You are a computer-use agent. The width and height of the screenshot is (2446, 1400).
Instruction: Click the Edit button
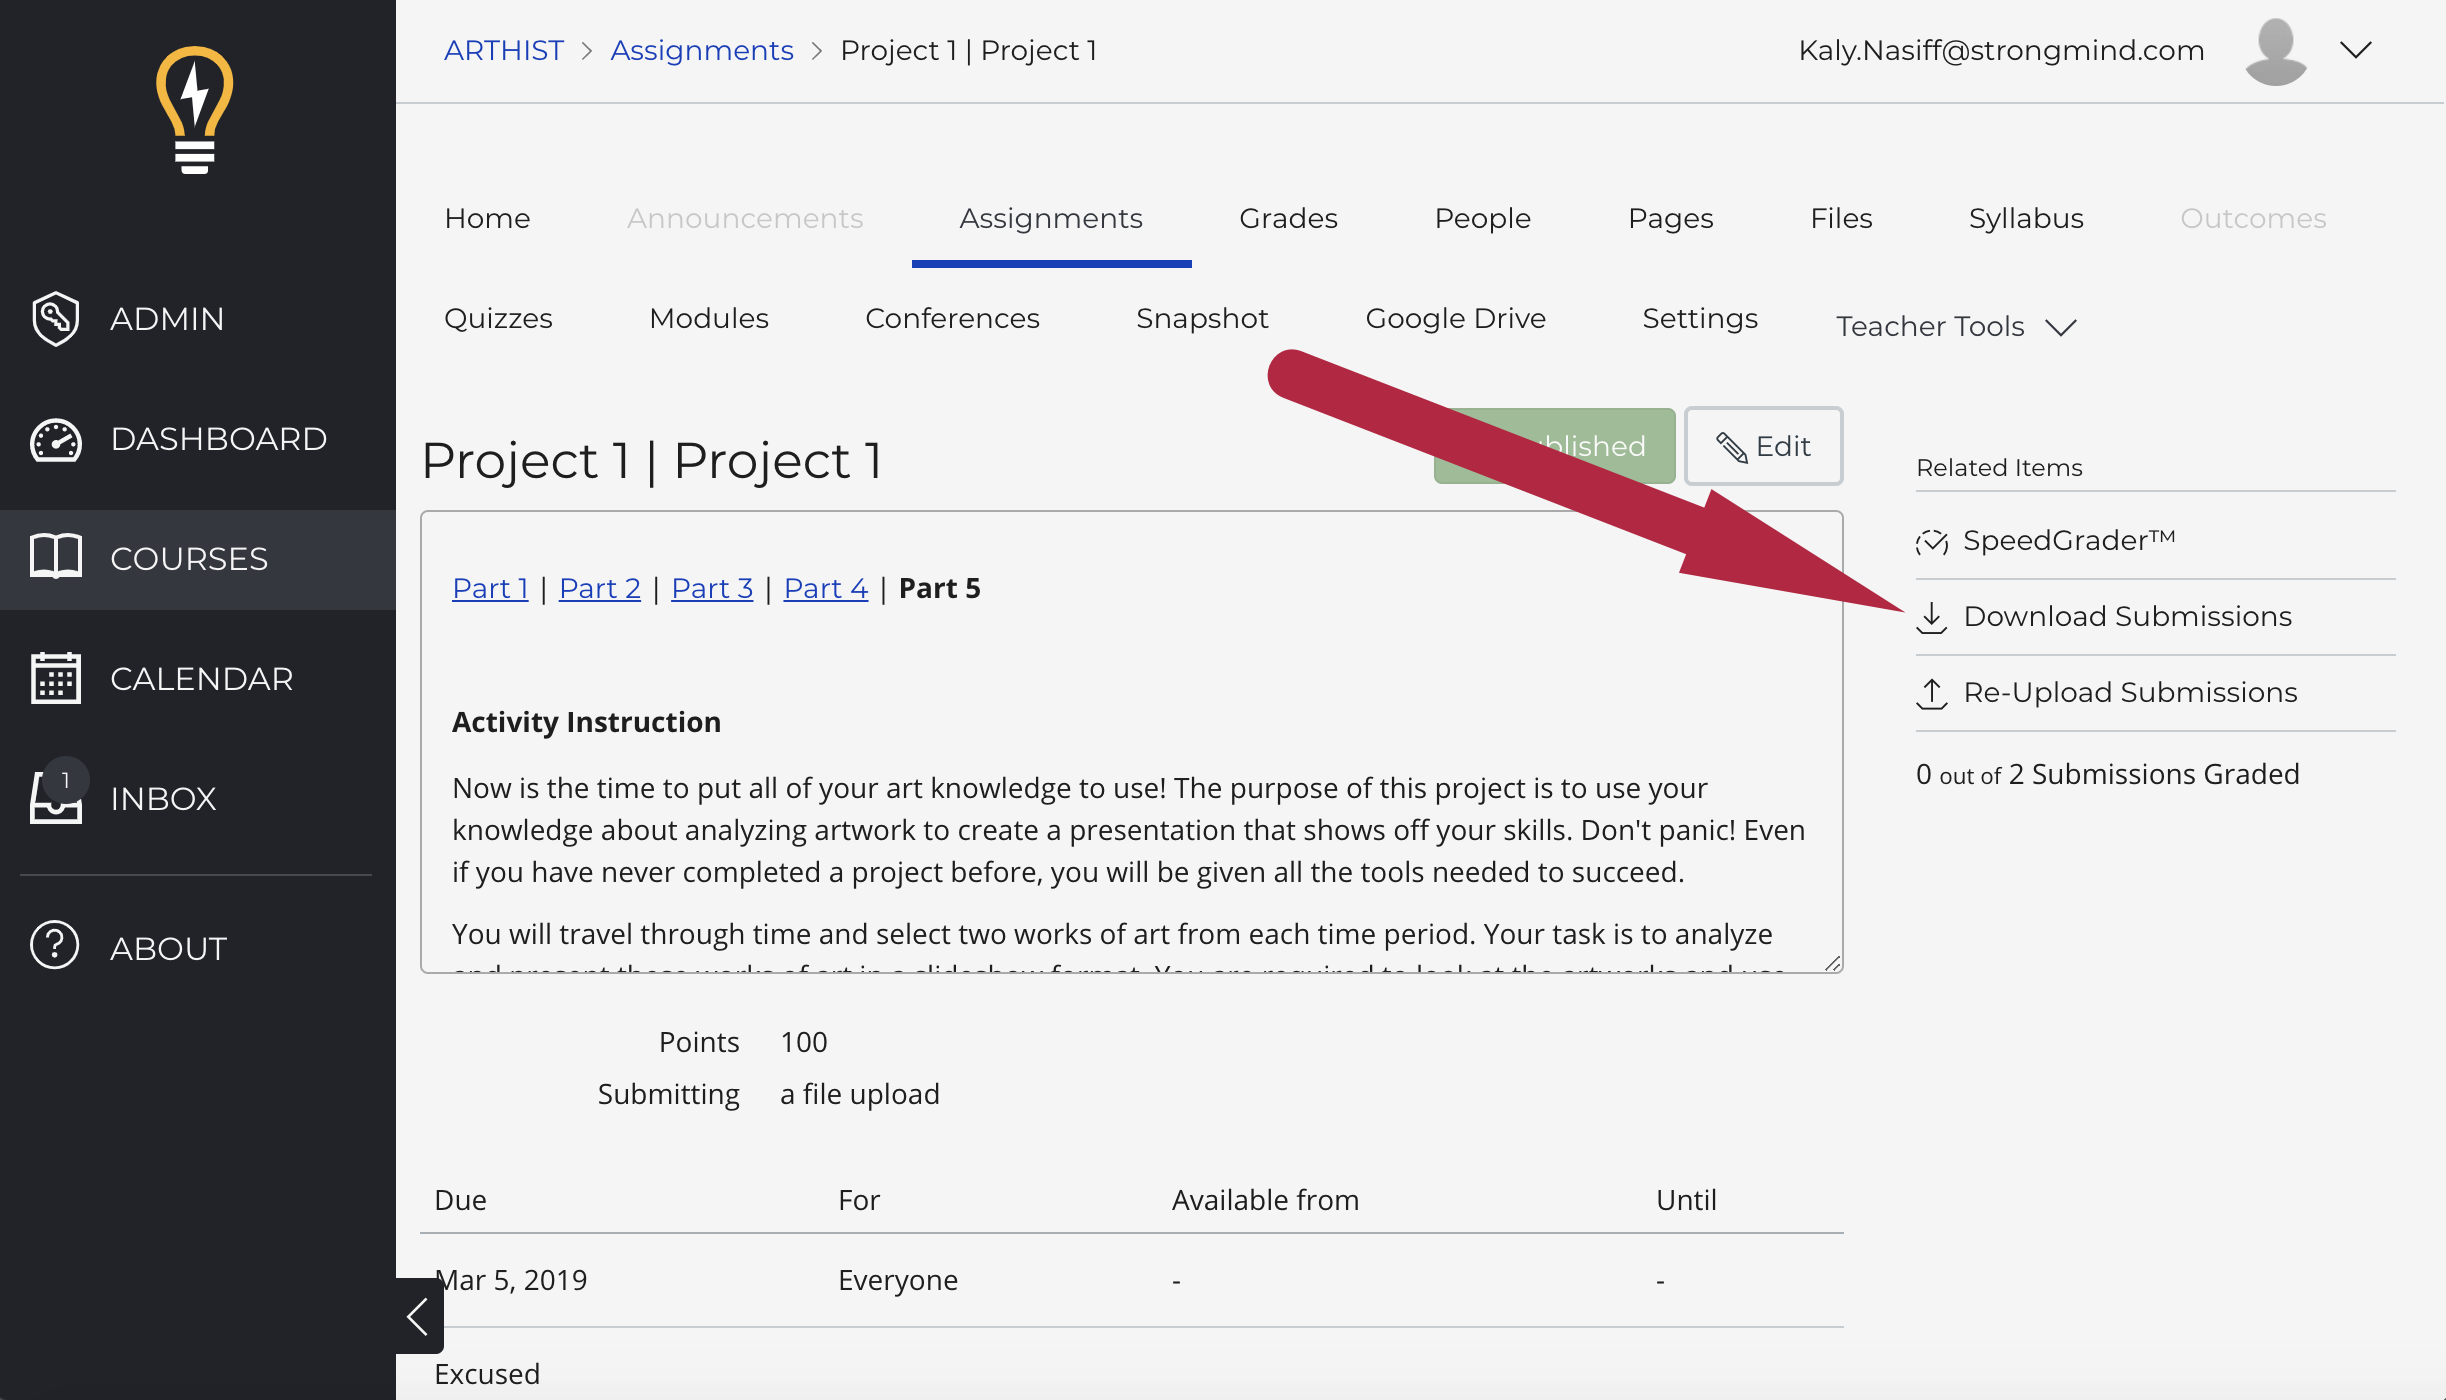pyautogui.click(x=1762, y=445)
